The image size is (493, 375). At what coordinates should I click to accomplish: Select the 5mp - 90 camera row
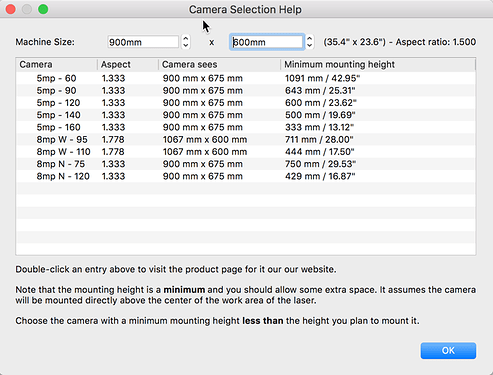pyautogui.click(x=246, y=91)
